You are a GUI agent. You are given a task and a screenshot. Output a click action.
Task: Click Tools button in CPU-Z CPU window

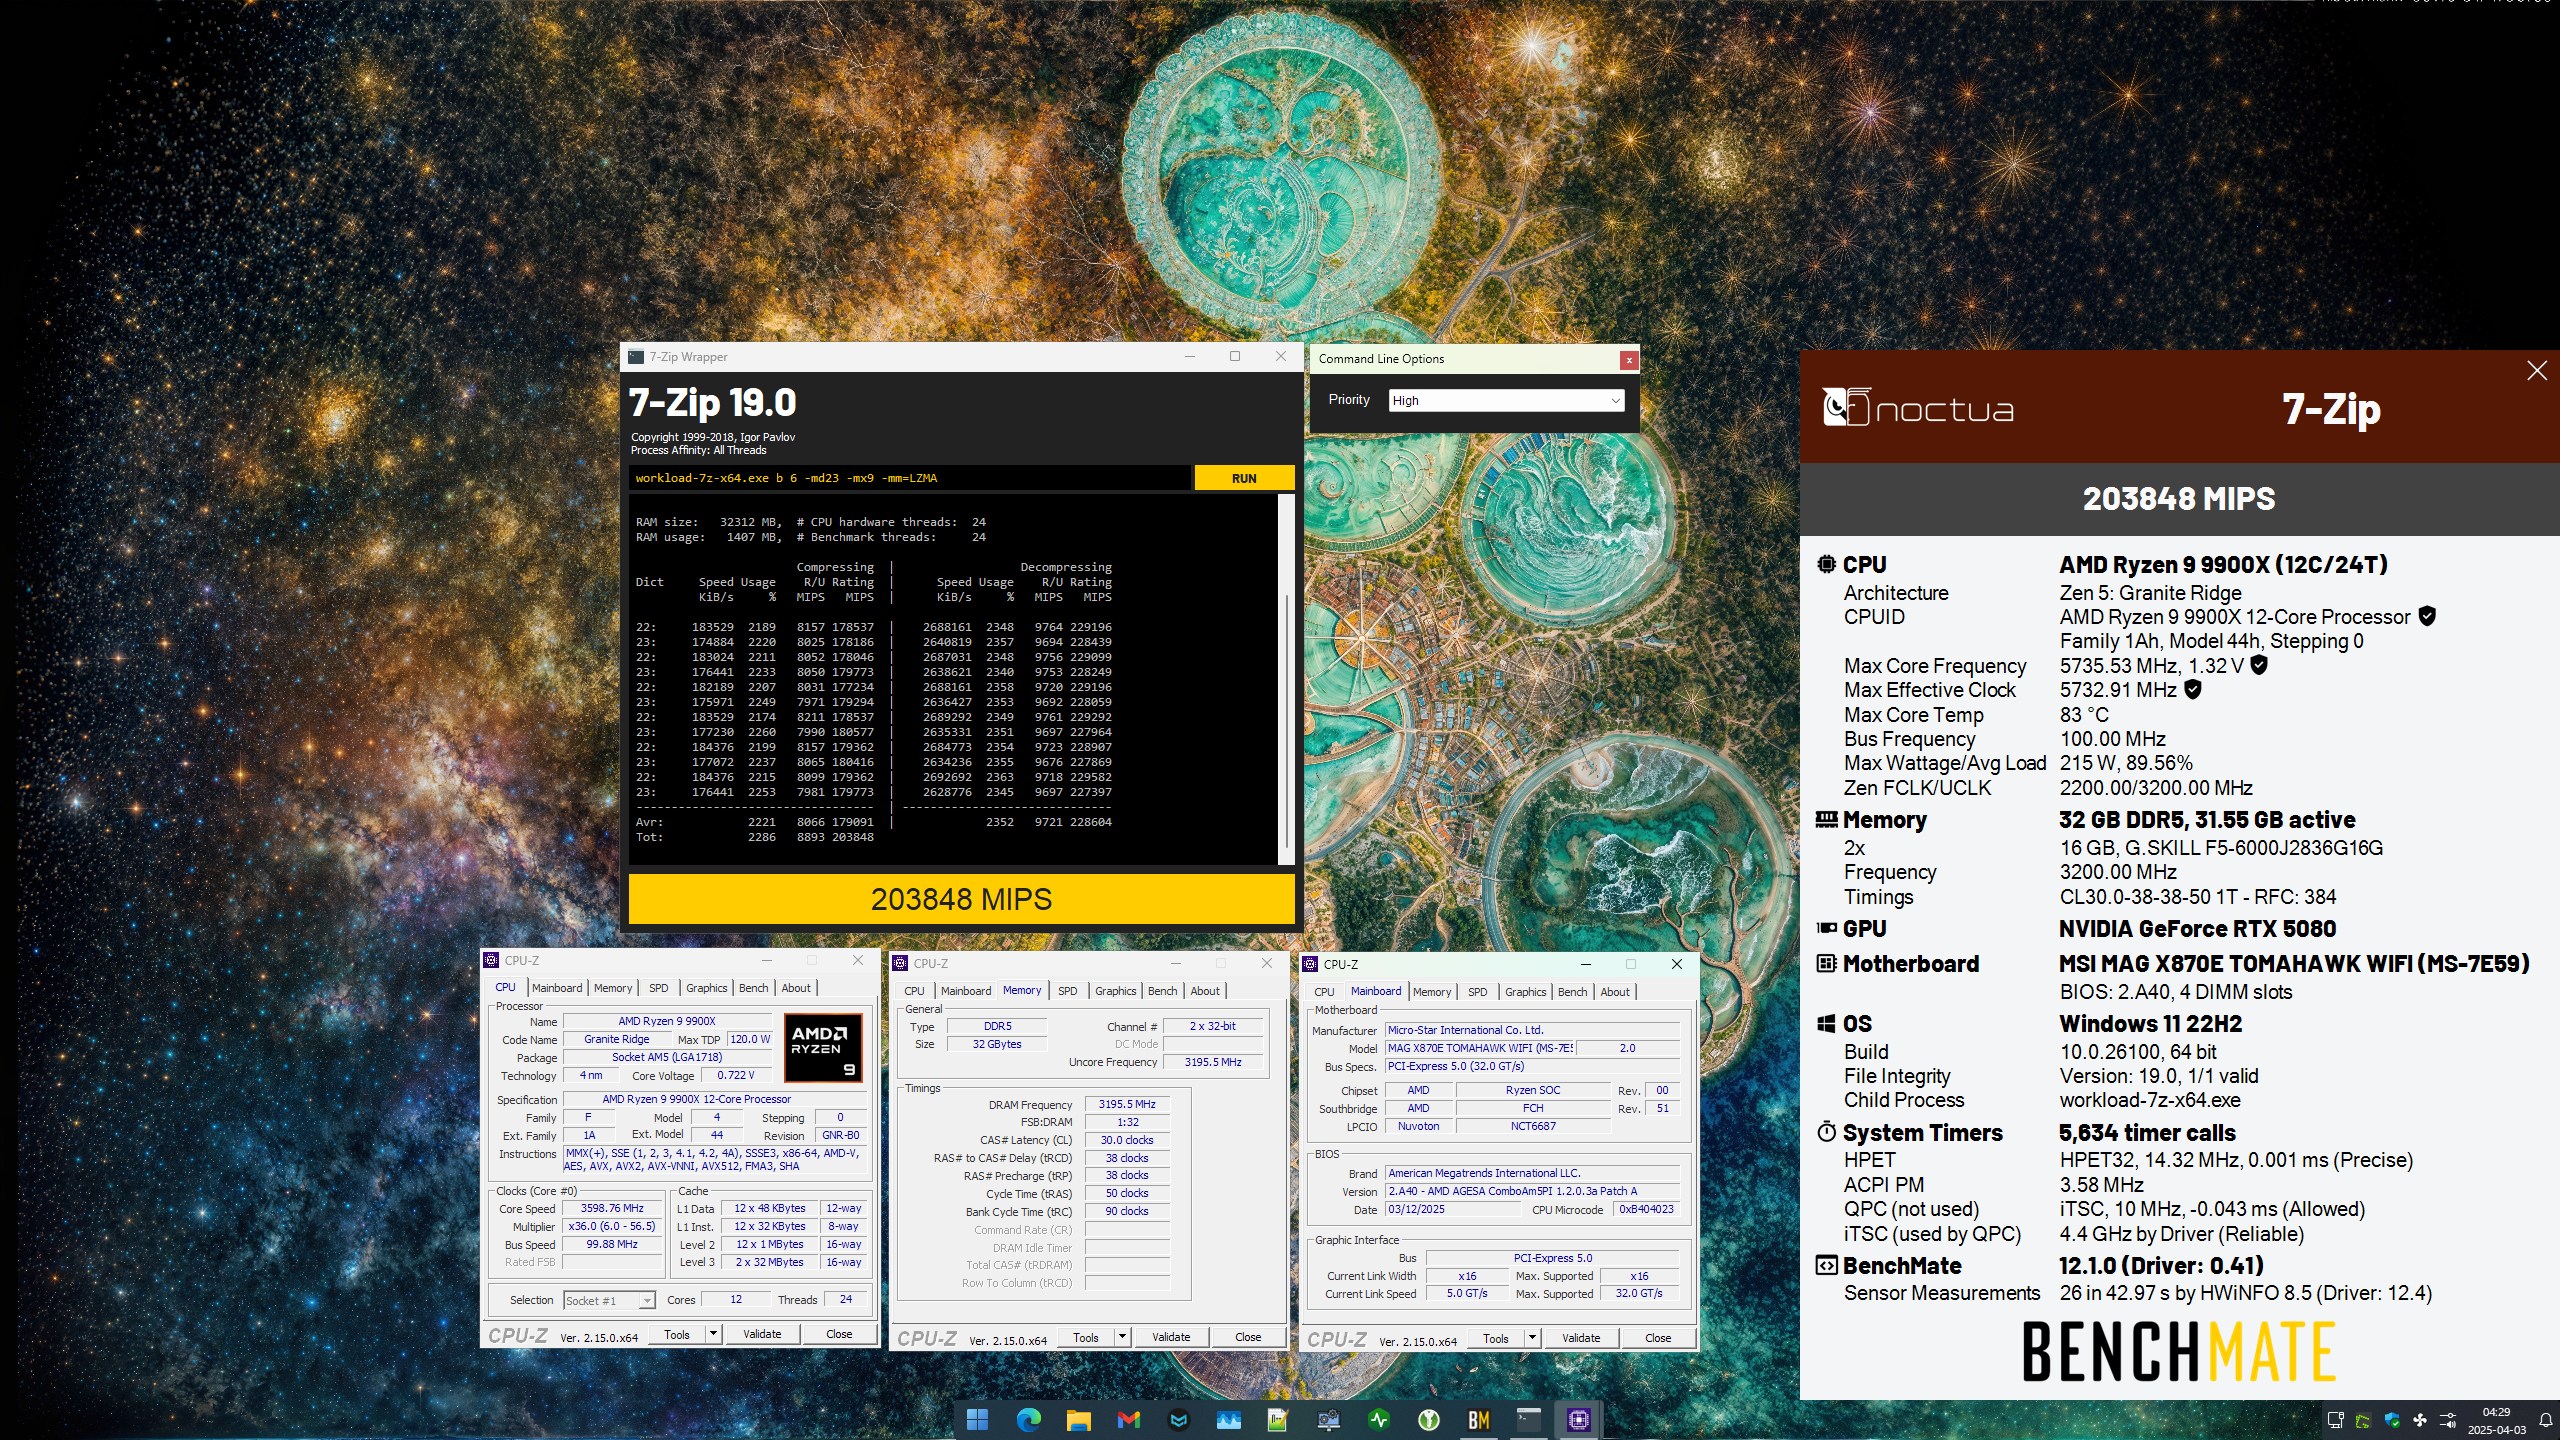[x=677, y=1334]
